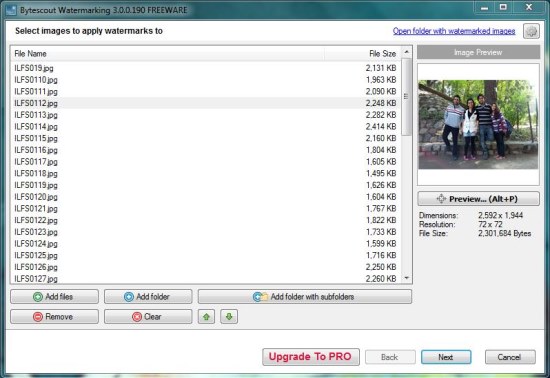This screenshot has width=550, height=378.
Task: Click the Add files button
Action: [54, 297]
